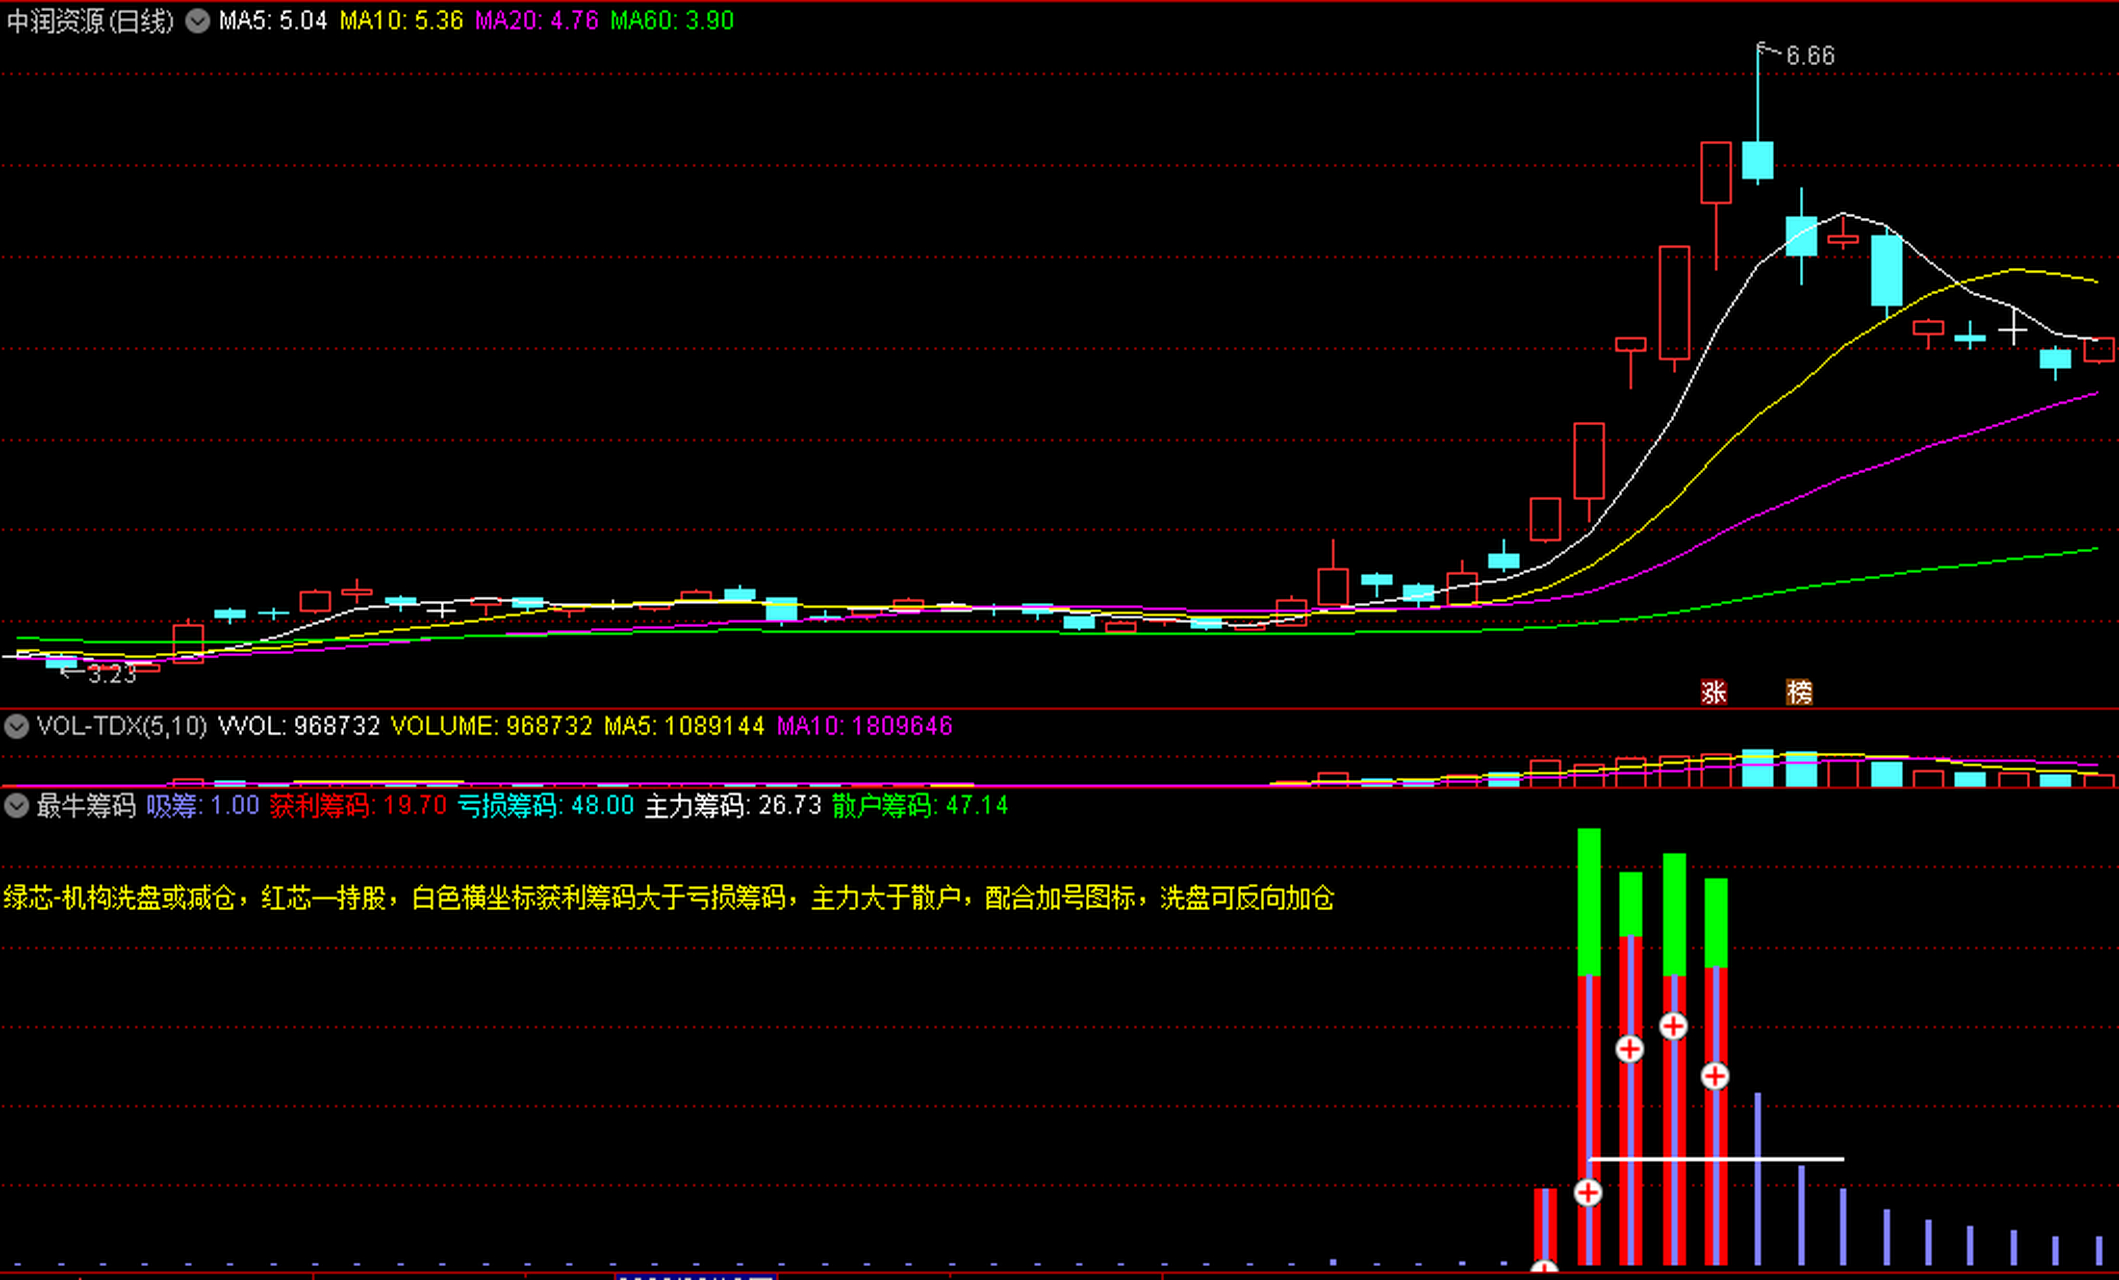Click the highest-positioned plus-sign marker

[x=1673, y=1026]
